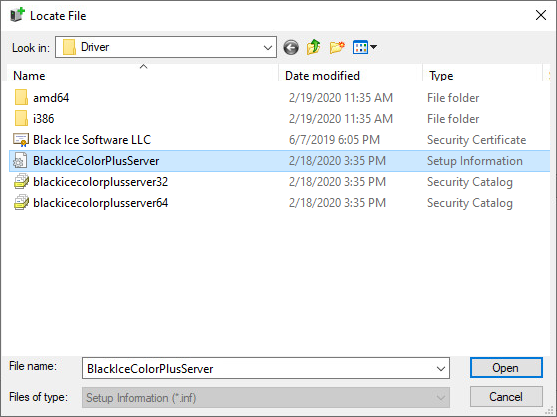Open the View Menu dropdown arrow
This screenshot has width=557, height=417.
point(373,47)
